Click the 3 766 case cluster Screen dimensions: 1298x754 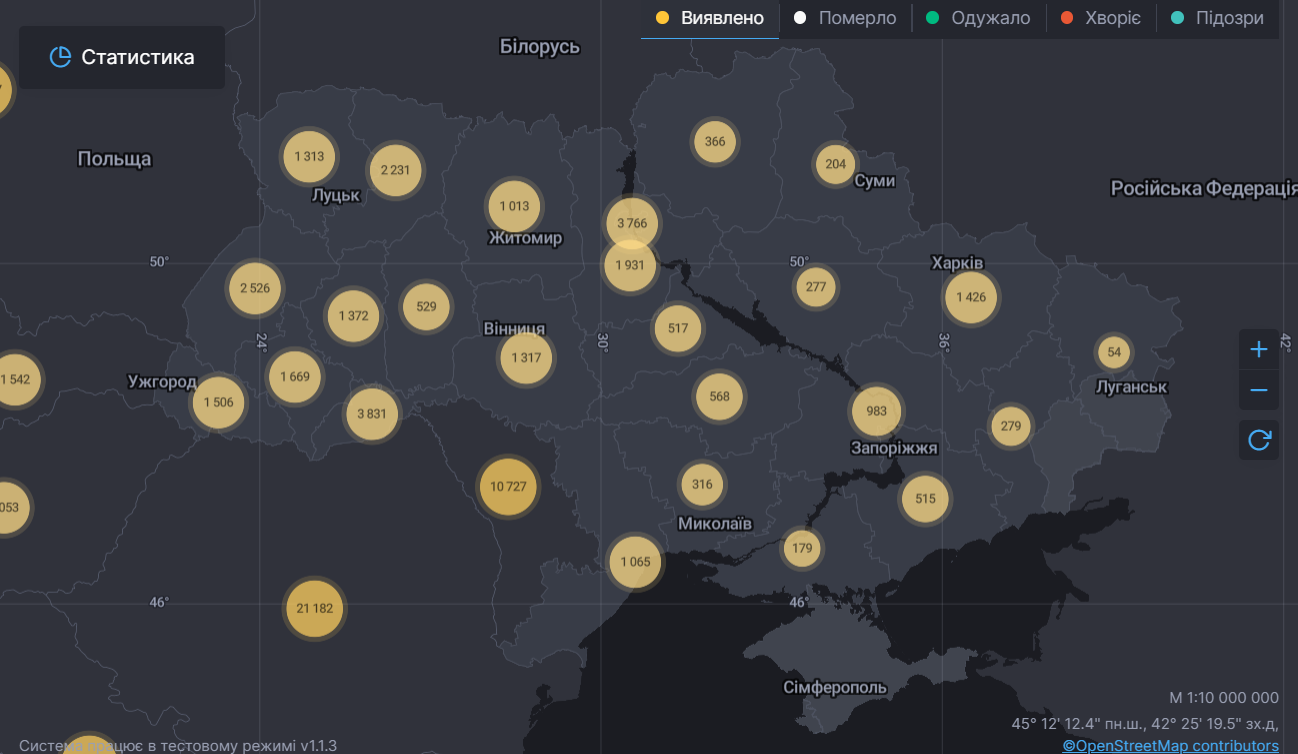[632, 223]
